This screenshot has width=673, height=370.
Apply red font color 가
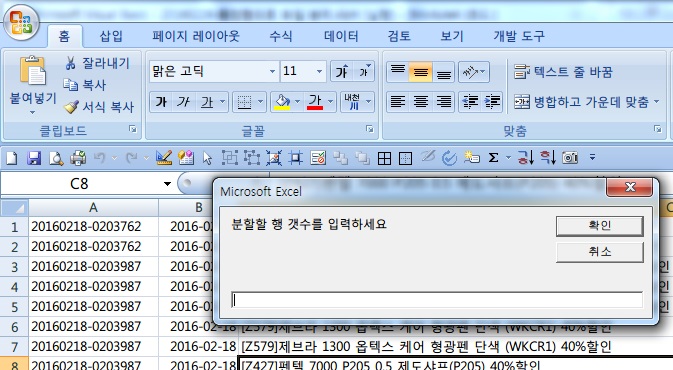click(x=315, y=102)
